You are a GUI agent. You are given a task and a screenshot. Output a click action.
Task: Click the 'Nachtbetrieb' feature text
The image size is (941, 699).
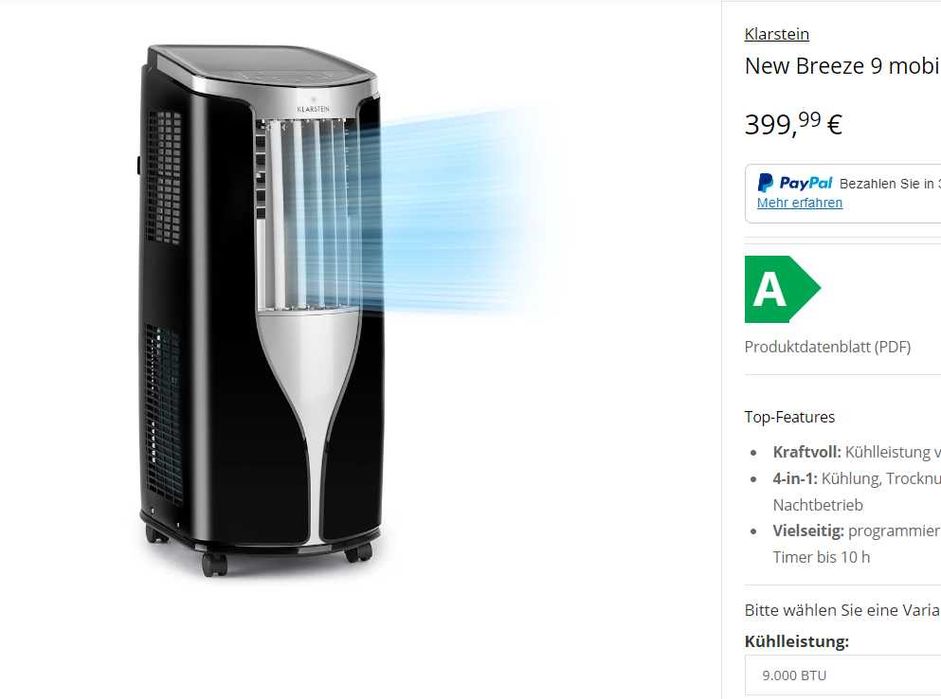point(818,505)
